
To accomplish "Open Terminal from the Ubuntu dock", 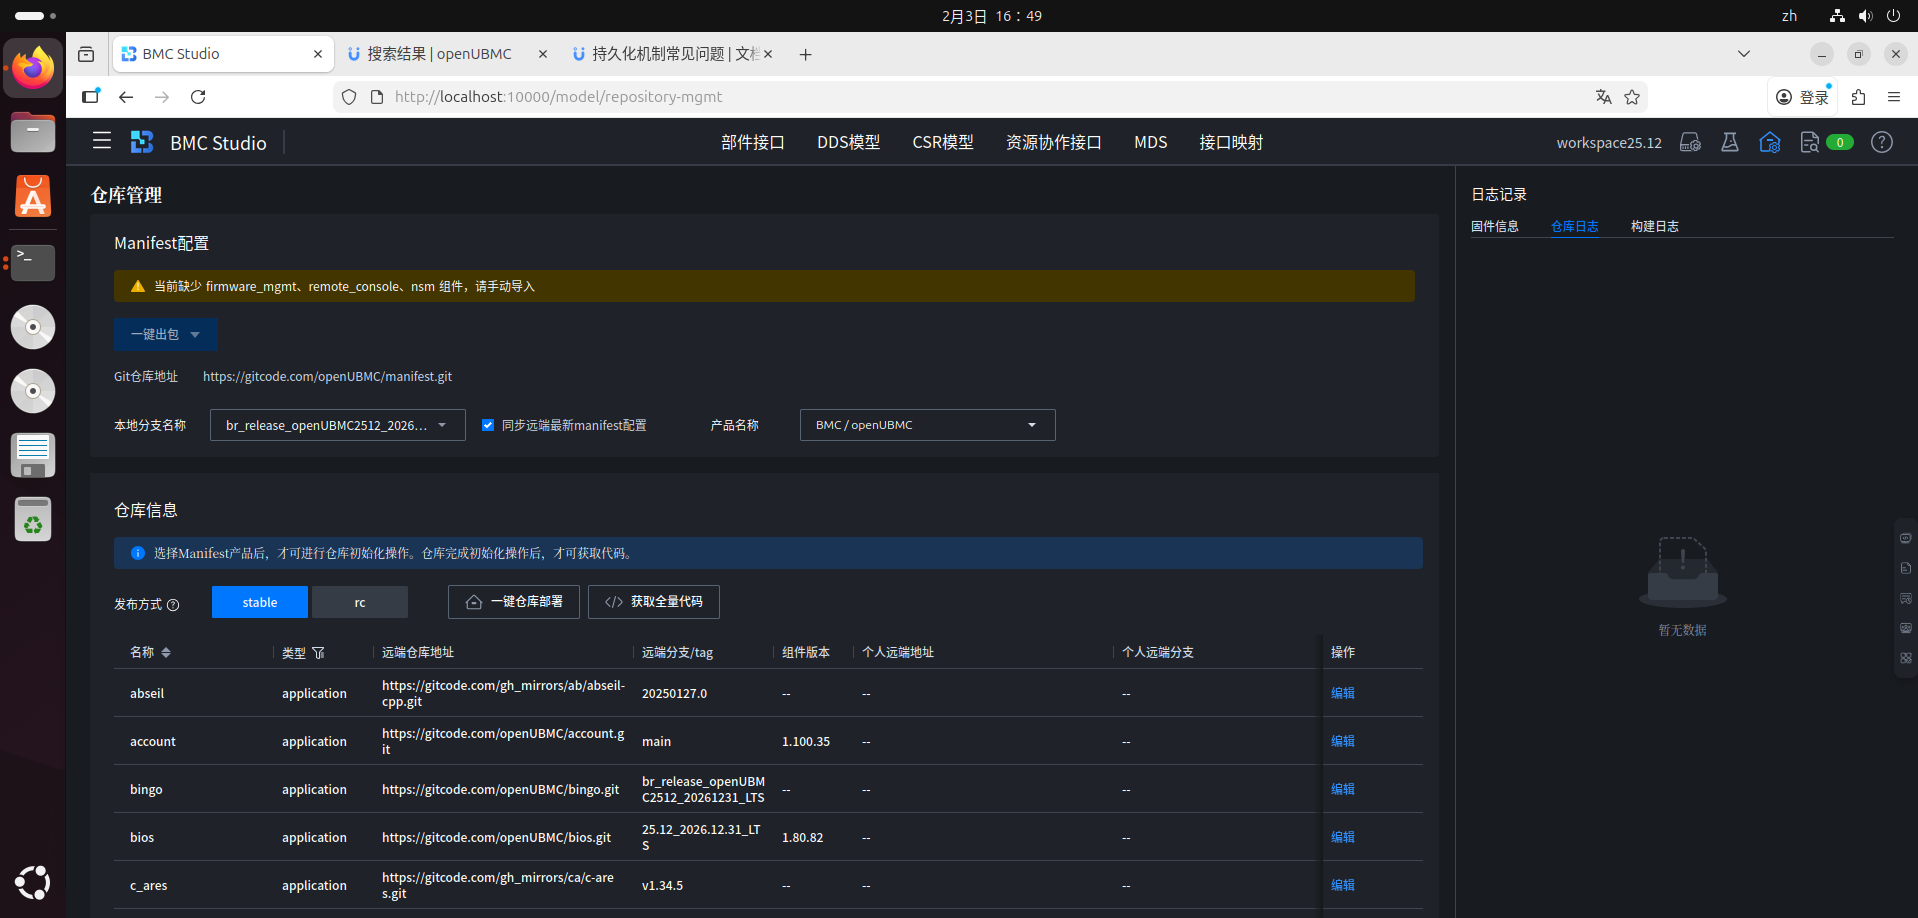I will point(33,262).
